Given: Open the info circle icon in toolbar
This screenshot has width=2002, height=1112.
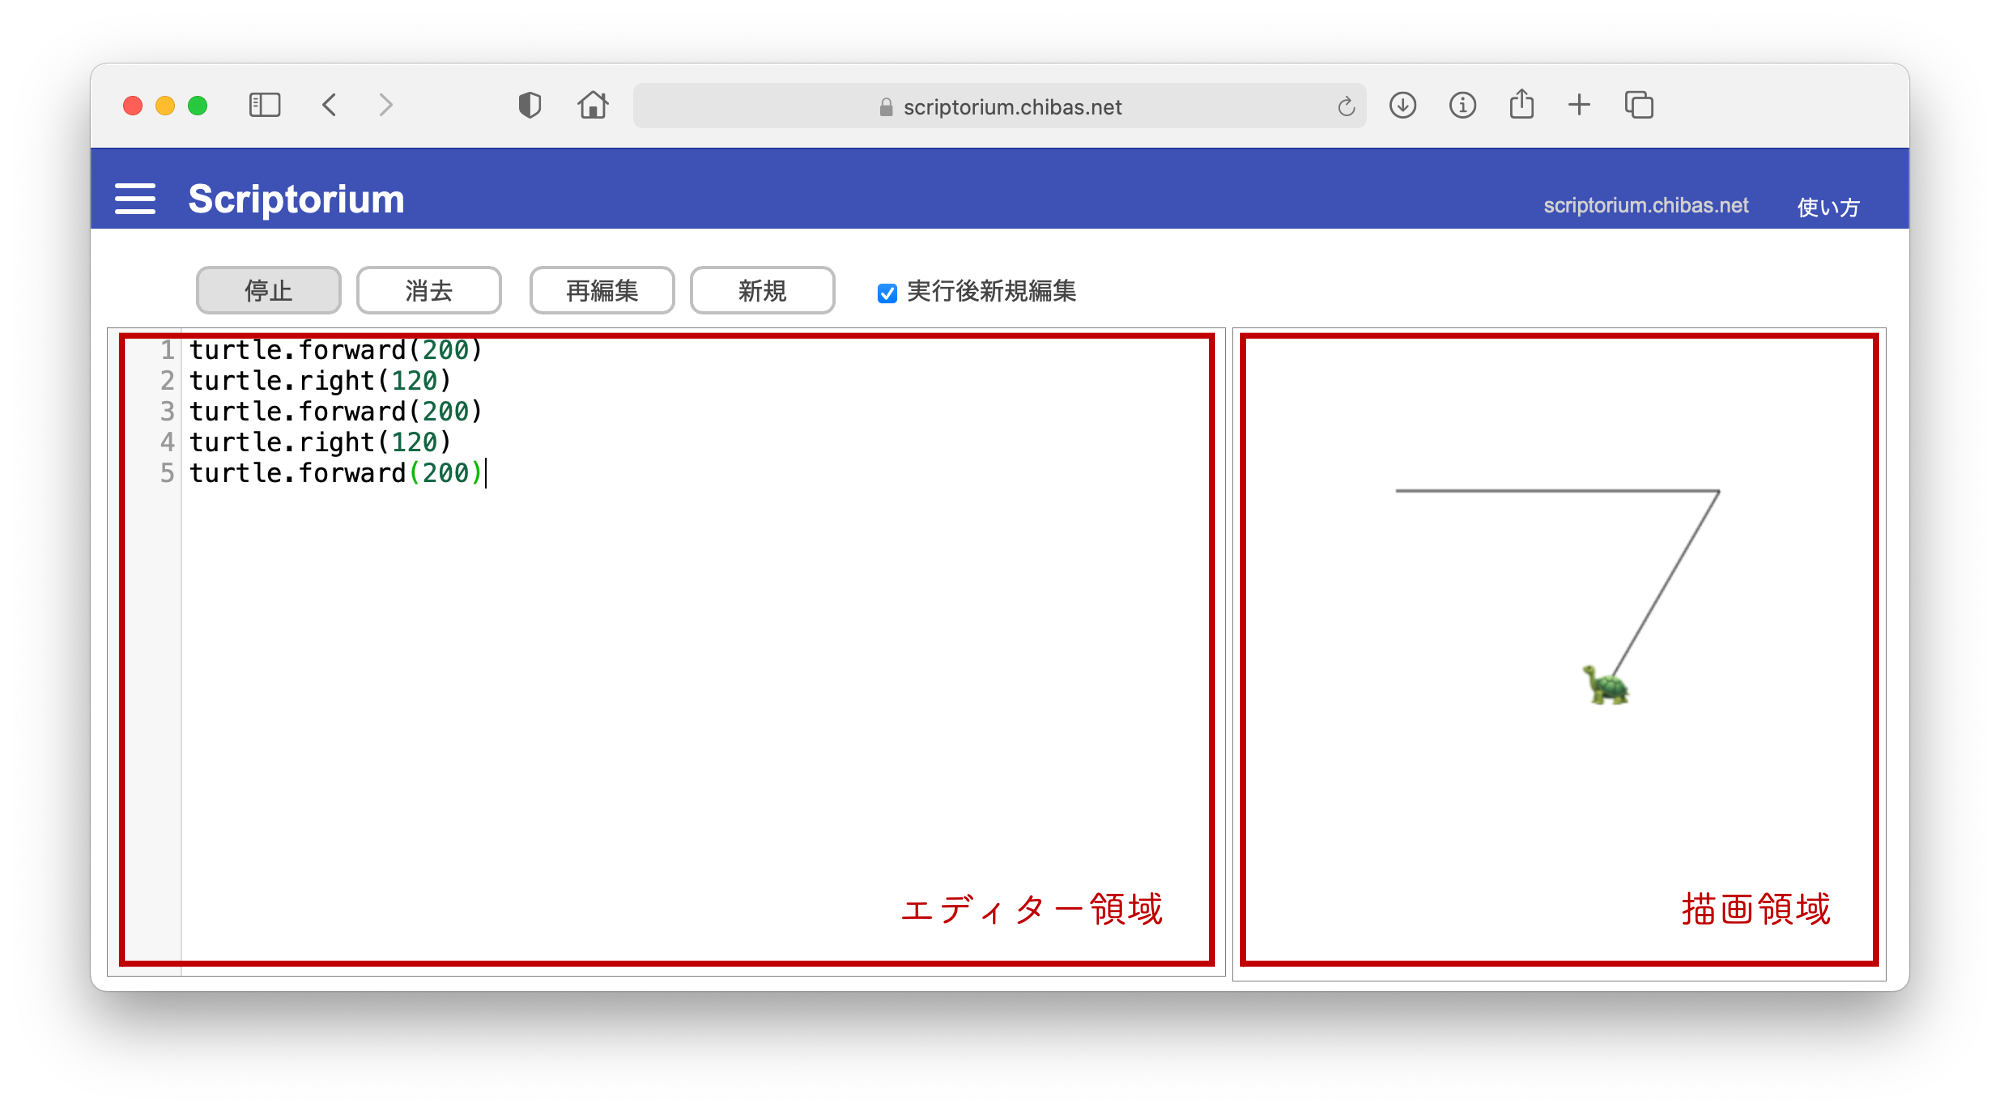Looking at the screenshot, I should click(x=1463, y=105).
